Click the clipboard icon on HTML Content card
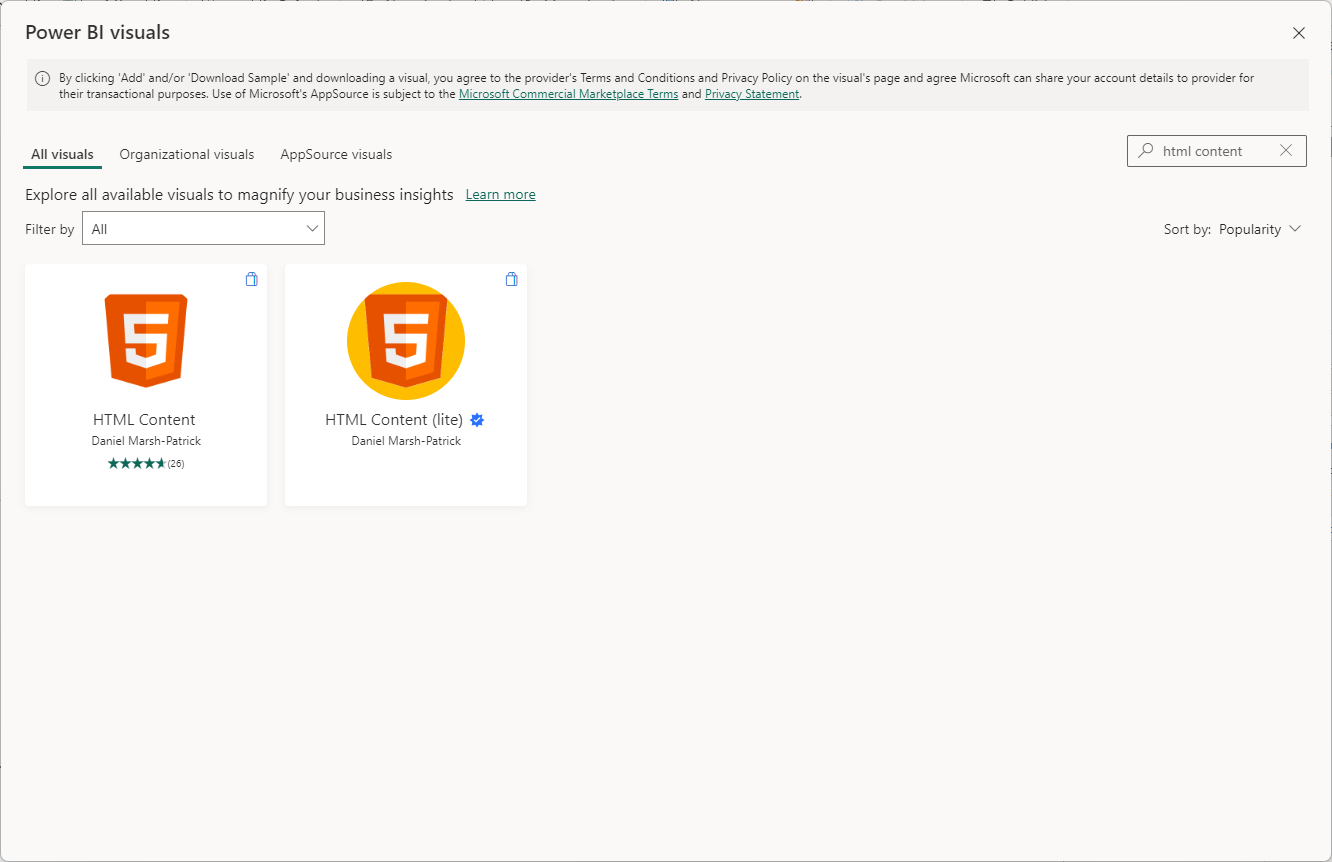Image resolution: width=1332 pixels, height=862 pixels. pos(251,279)
